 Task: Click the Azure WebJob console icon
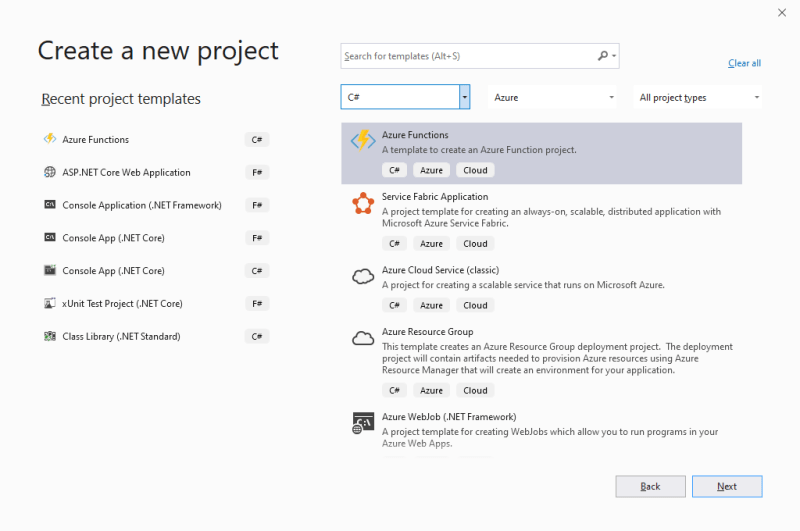pos(363,423)
